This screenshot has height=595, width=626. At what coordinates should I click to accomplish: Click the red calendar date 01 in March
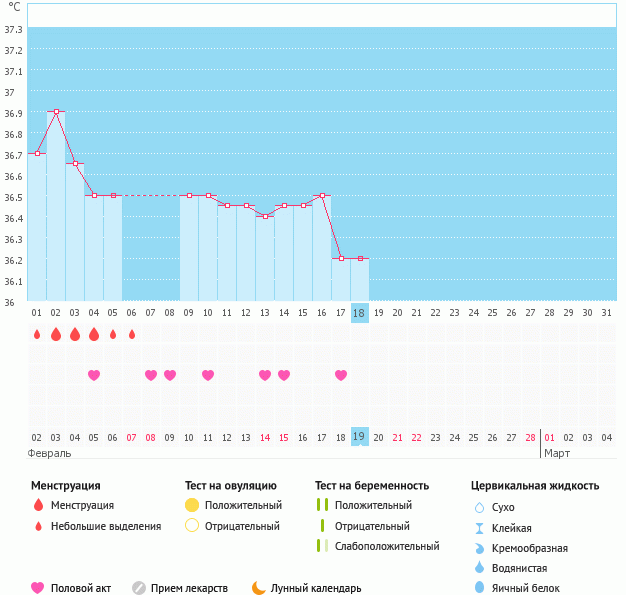[x=549, y=438]
